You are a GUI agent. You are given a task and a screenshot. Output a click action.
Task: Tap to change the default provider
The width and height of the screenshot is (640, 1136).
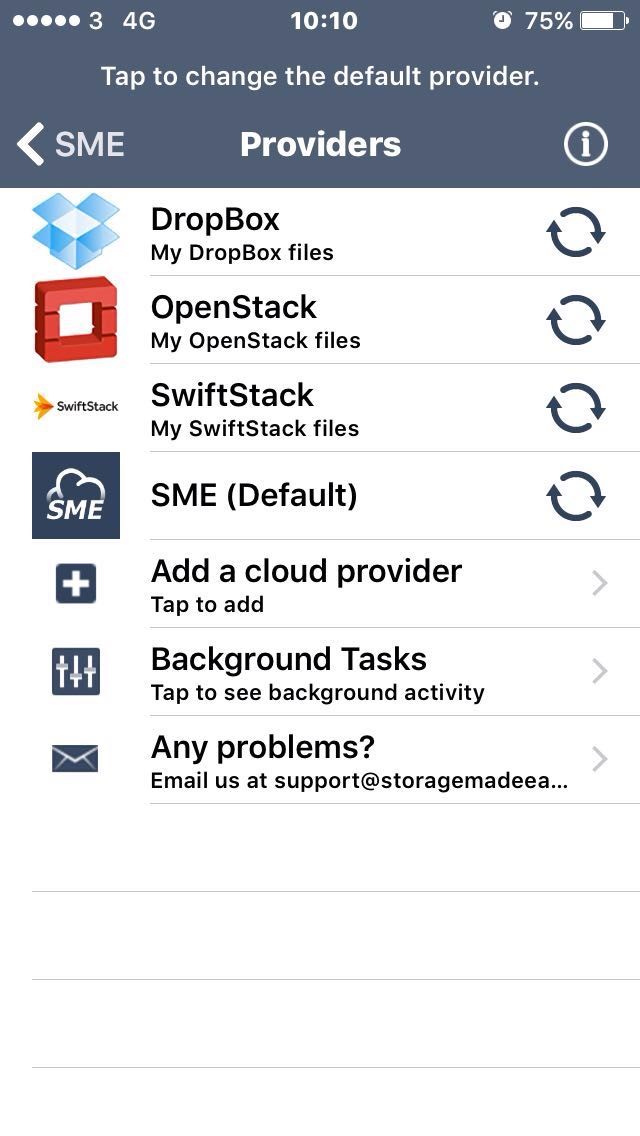[319, 76]
